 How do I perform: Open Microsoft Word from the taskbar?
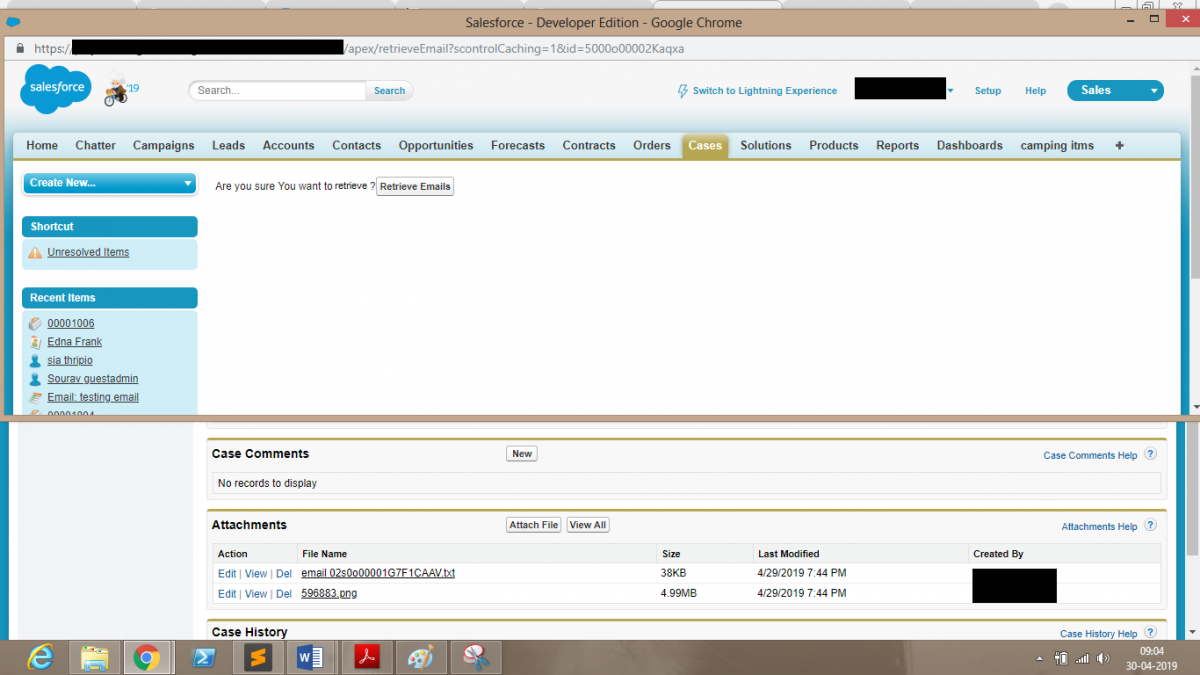311,657
